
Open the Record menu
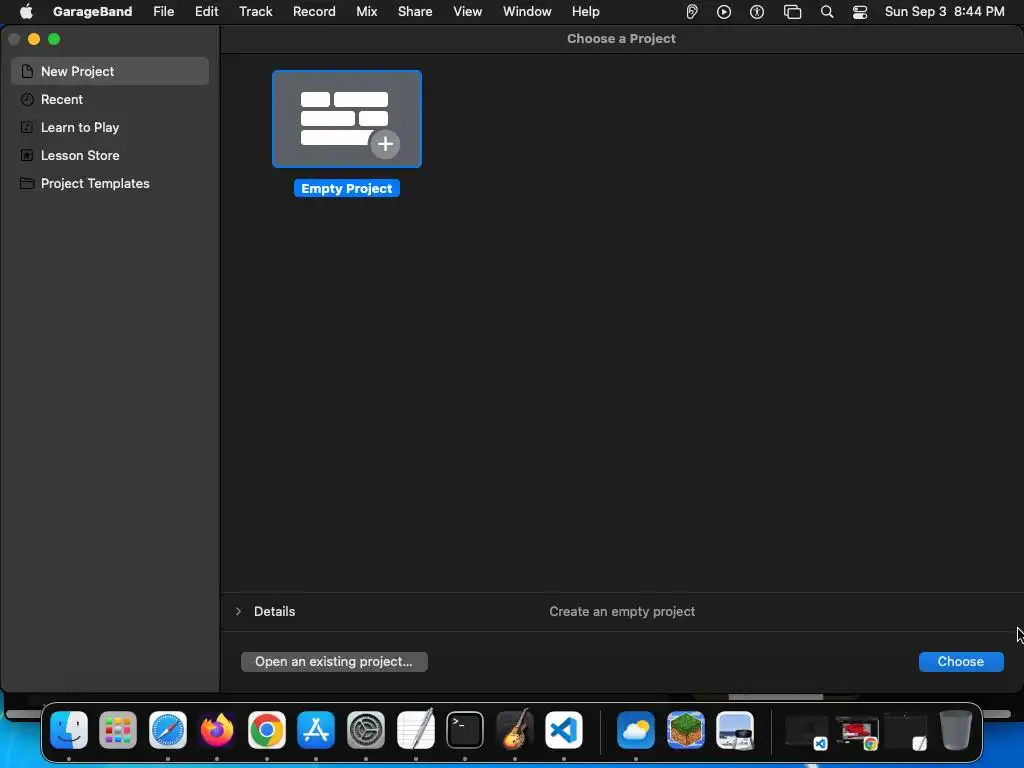314,12
